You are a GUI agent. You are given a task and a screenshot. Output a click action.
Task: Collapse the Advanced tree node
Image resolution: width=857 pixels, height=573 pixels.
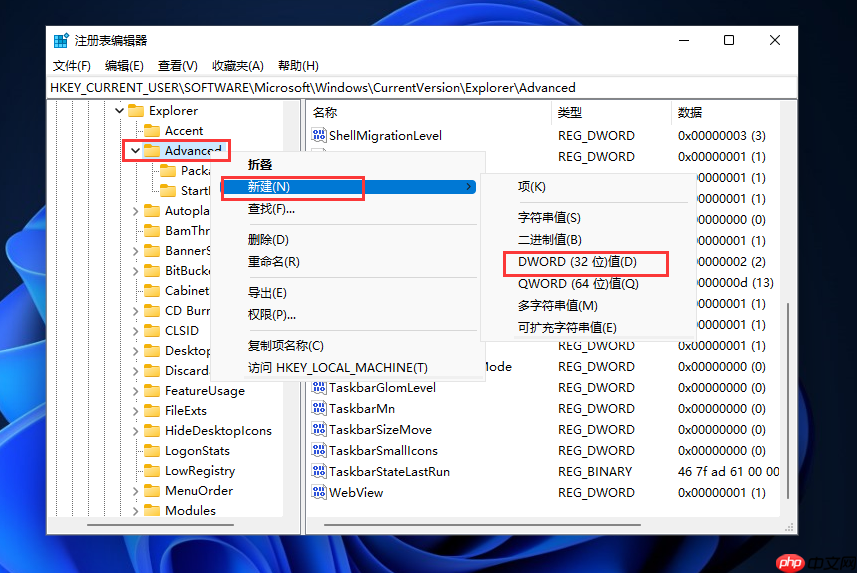click(x=136, y=151)
